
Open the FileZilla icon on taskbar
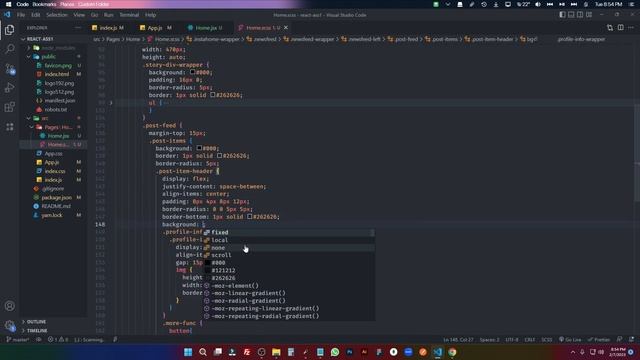[x=247, y=352]
